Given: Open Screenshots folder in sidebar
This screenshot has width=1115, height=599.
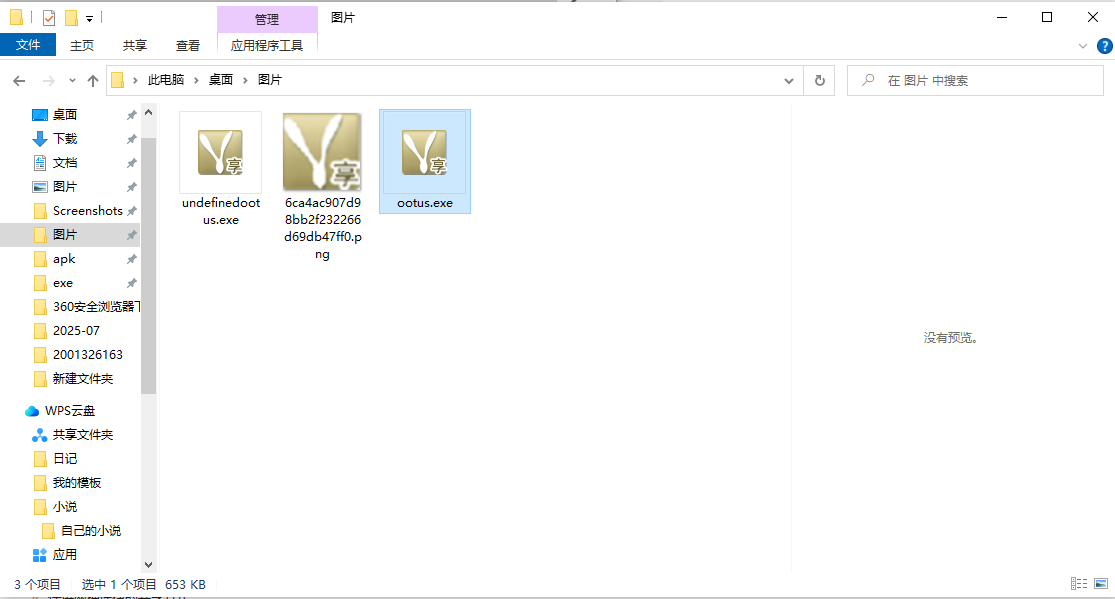Looking at the screenshot, I should (x=87, y=211).
